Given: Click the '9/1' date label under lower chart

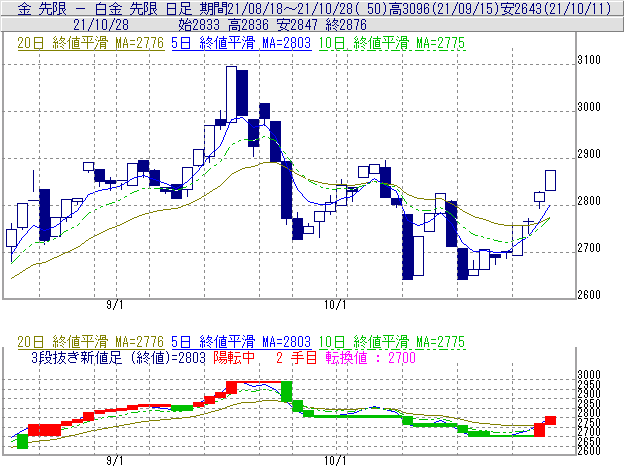Looking at the screenshot, I should (115, 461).
